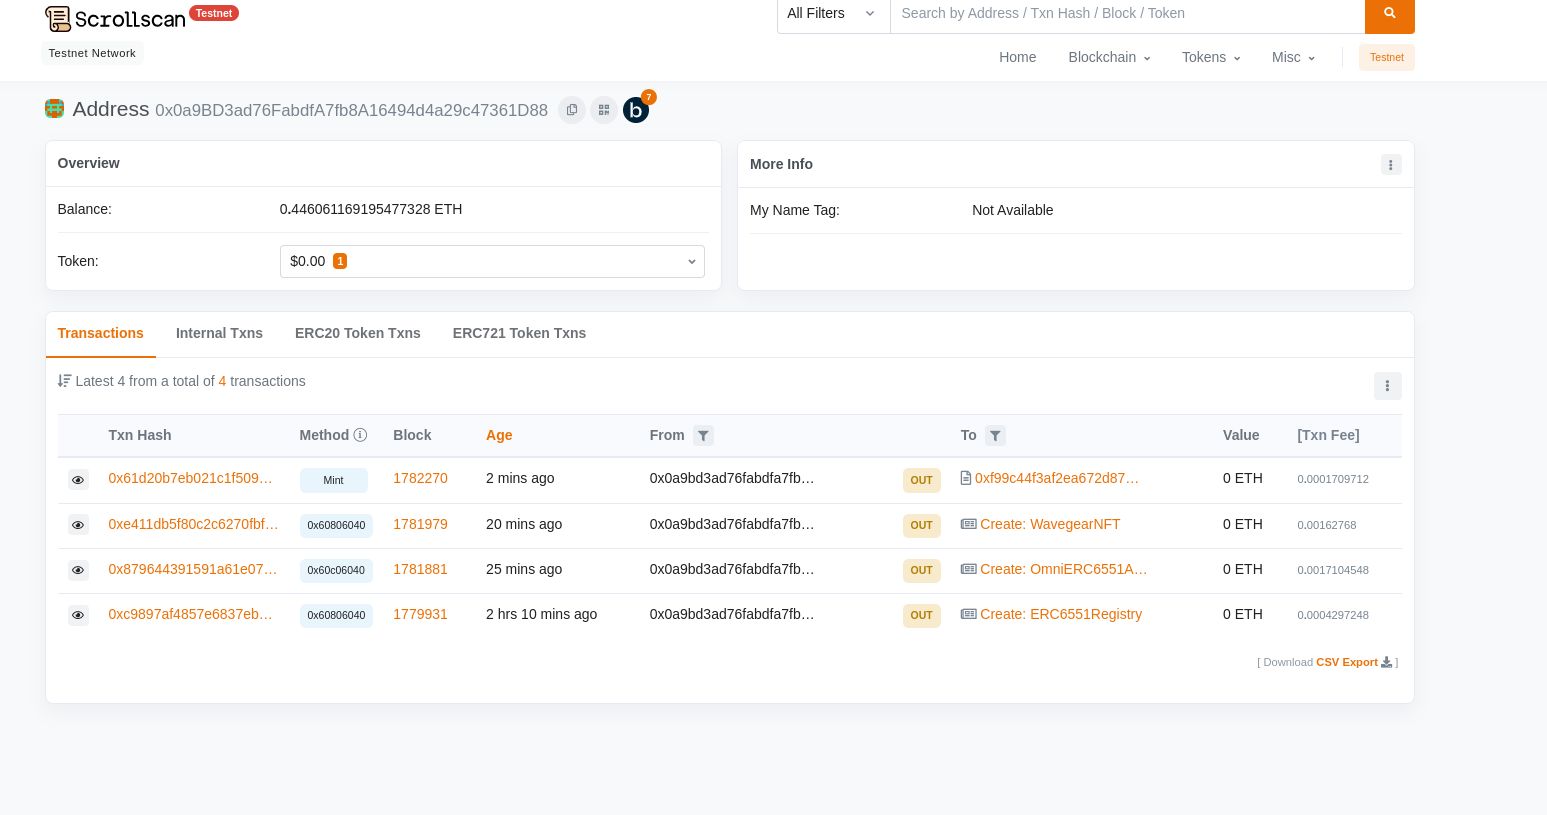Image resolution: width=1547 pixels, height=815 pixels.
Task: Open More Info three-dot menu
Action: [1391, 165]
